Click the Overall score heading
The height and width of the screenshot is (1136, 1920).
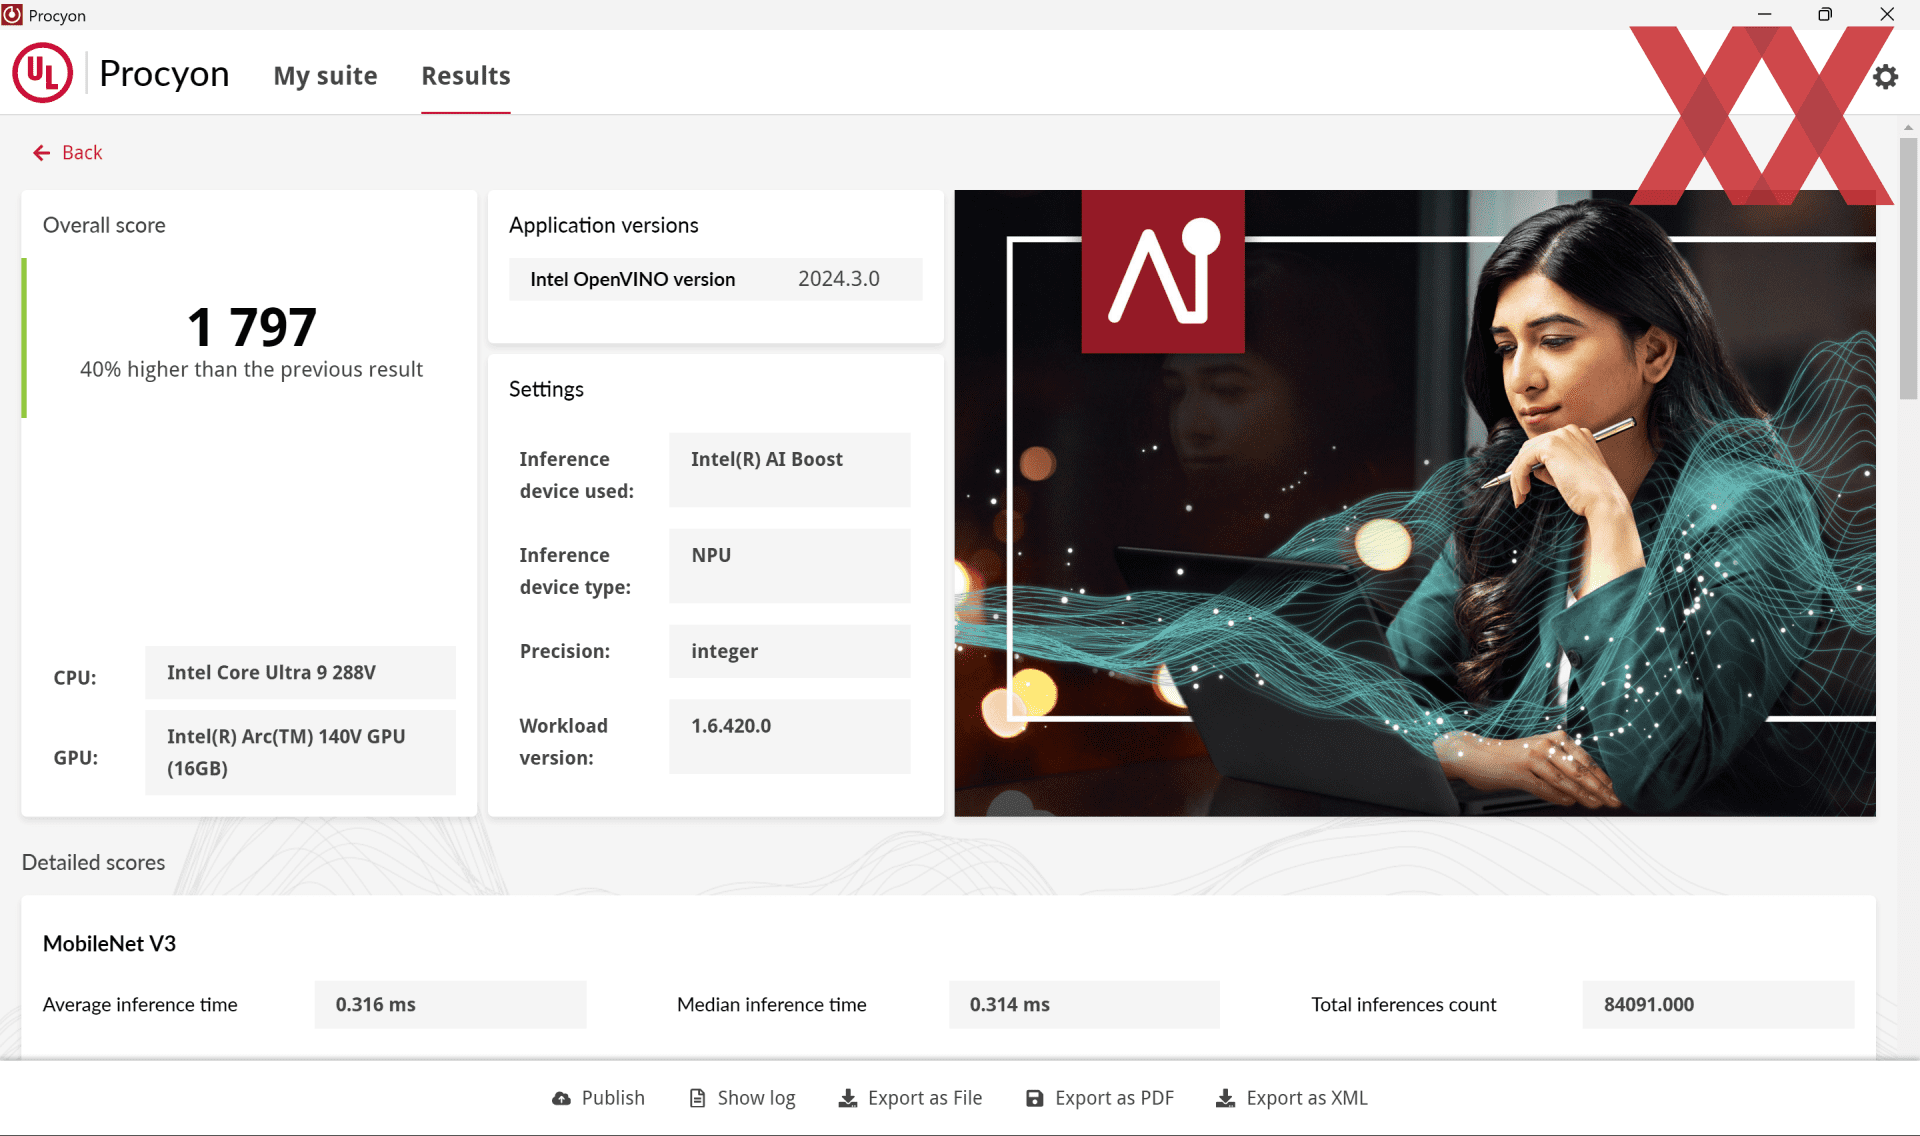point(104,226)
